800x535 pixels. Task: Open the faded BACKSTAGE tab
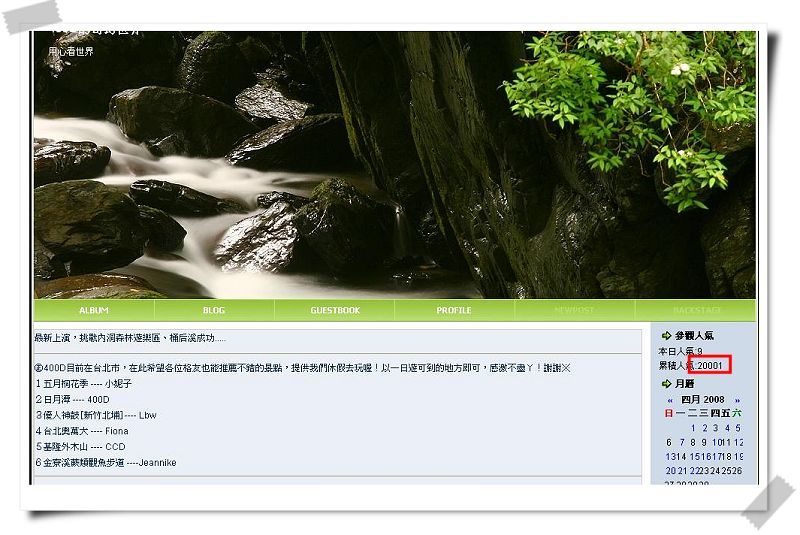(696, 310)
